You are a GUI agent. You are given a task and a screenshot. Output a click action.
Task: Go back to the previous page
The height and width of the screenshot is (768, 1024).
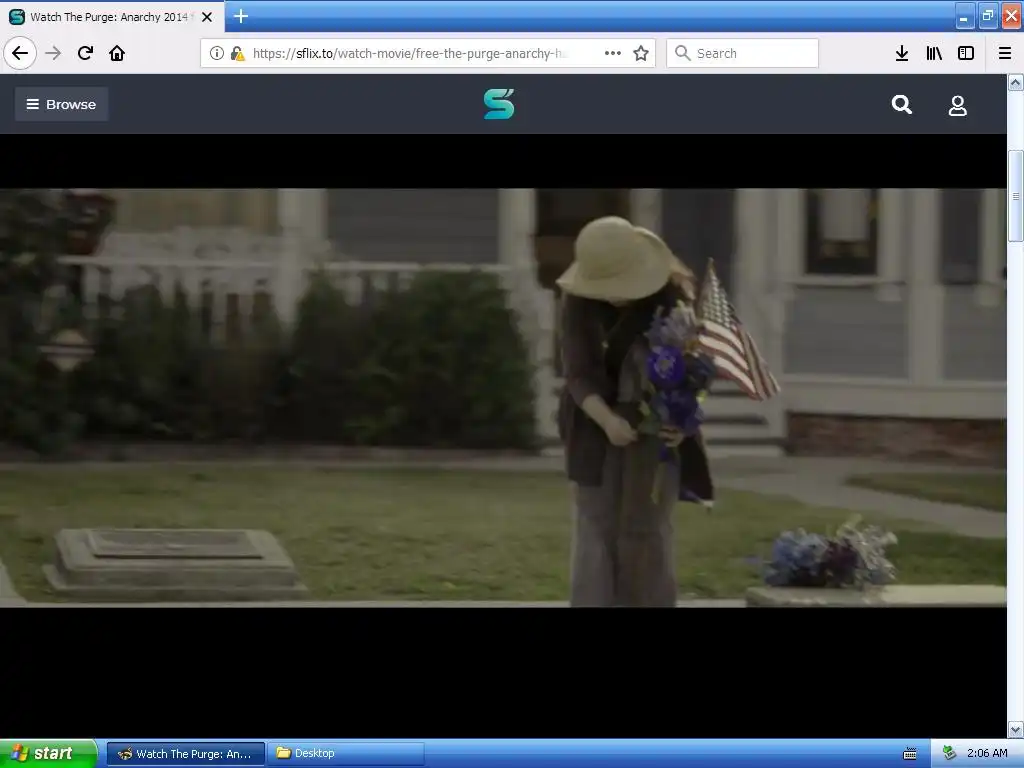[20, 53]
